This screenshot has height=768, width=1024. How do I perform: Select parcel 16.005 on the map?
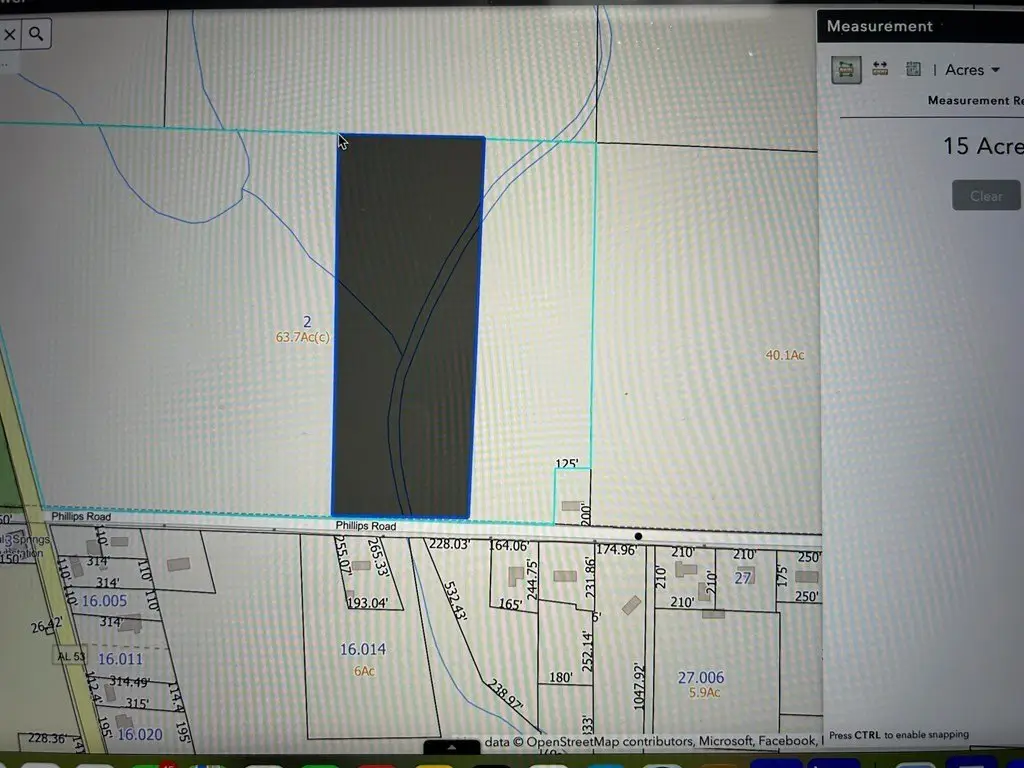[104, 601]
